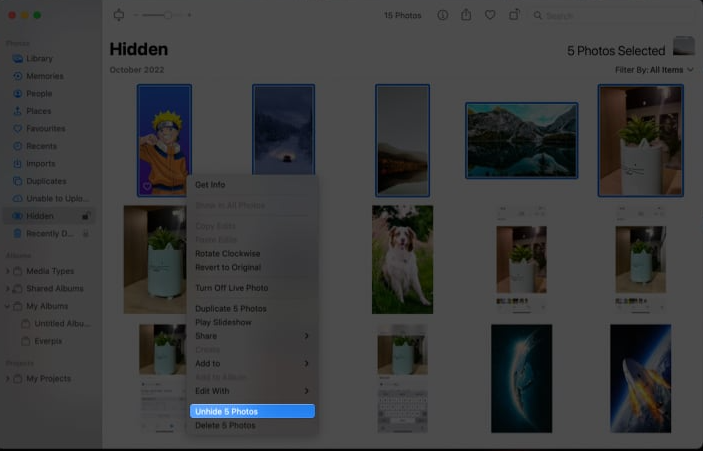Open Duplicates in the sidebar
The image size is (703, 451).
tap(49, 181)
